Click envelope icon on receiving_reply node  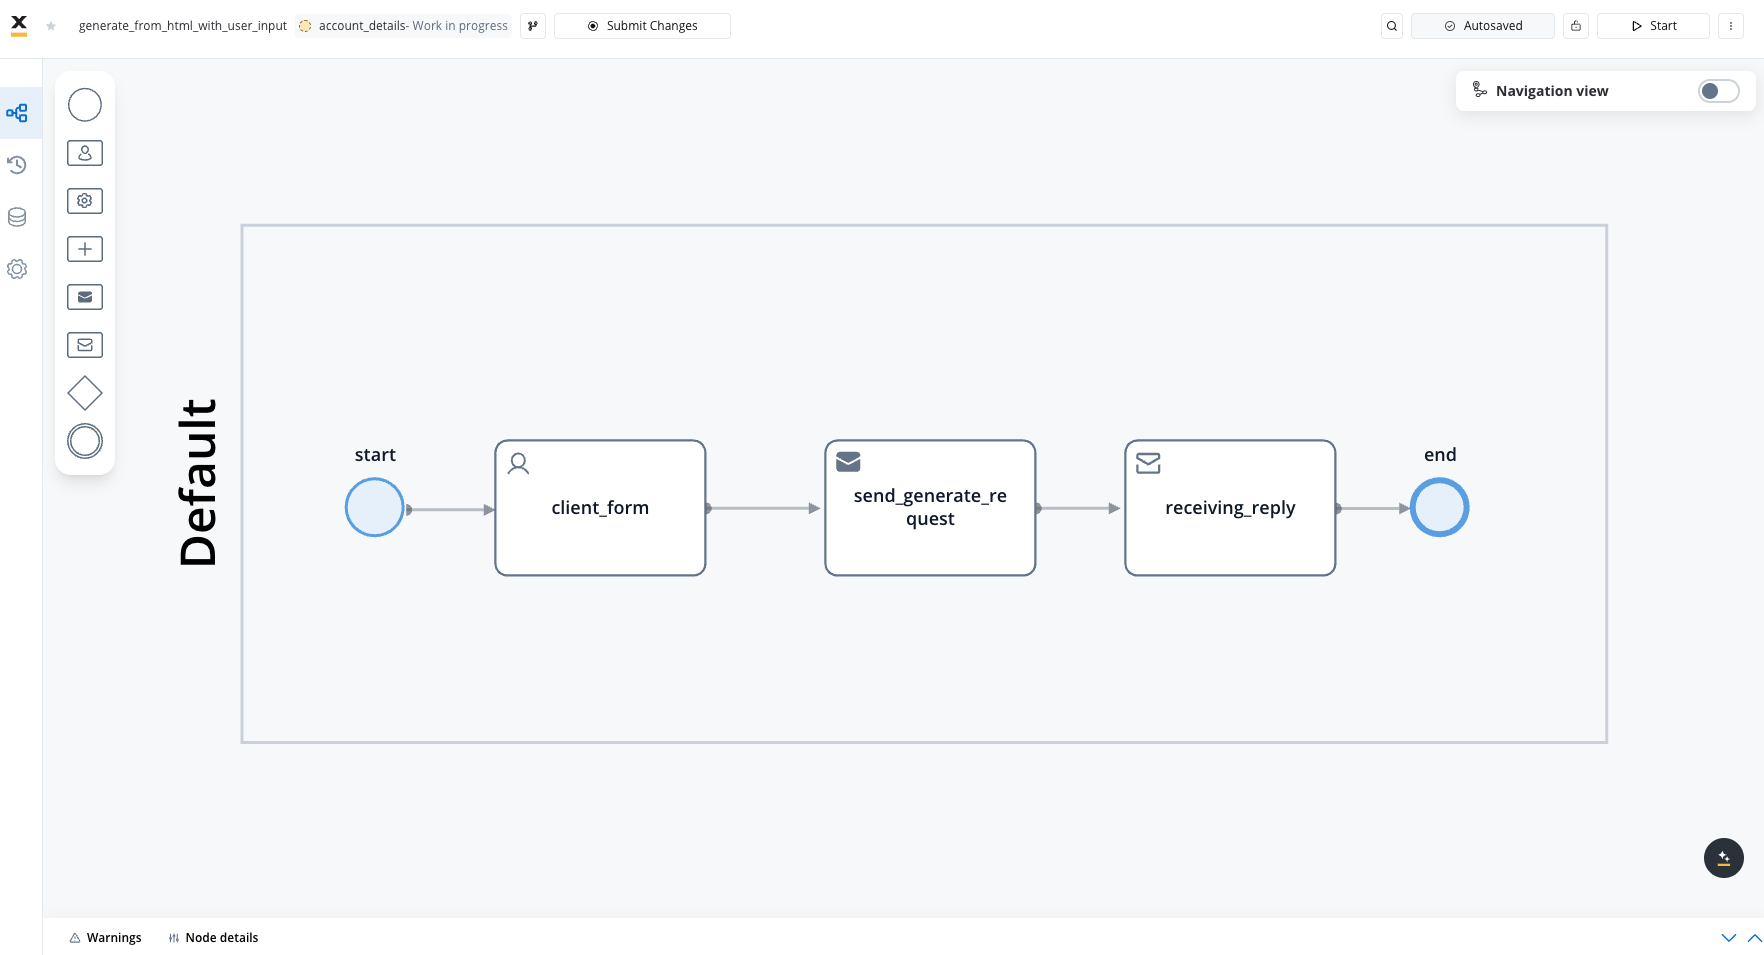click(x=1148, y=463)
